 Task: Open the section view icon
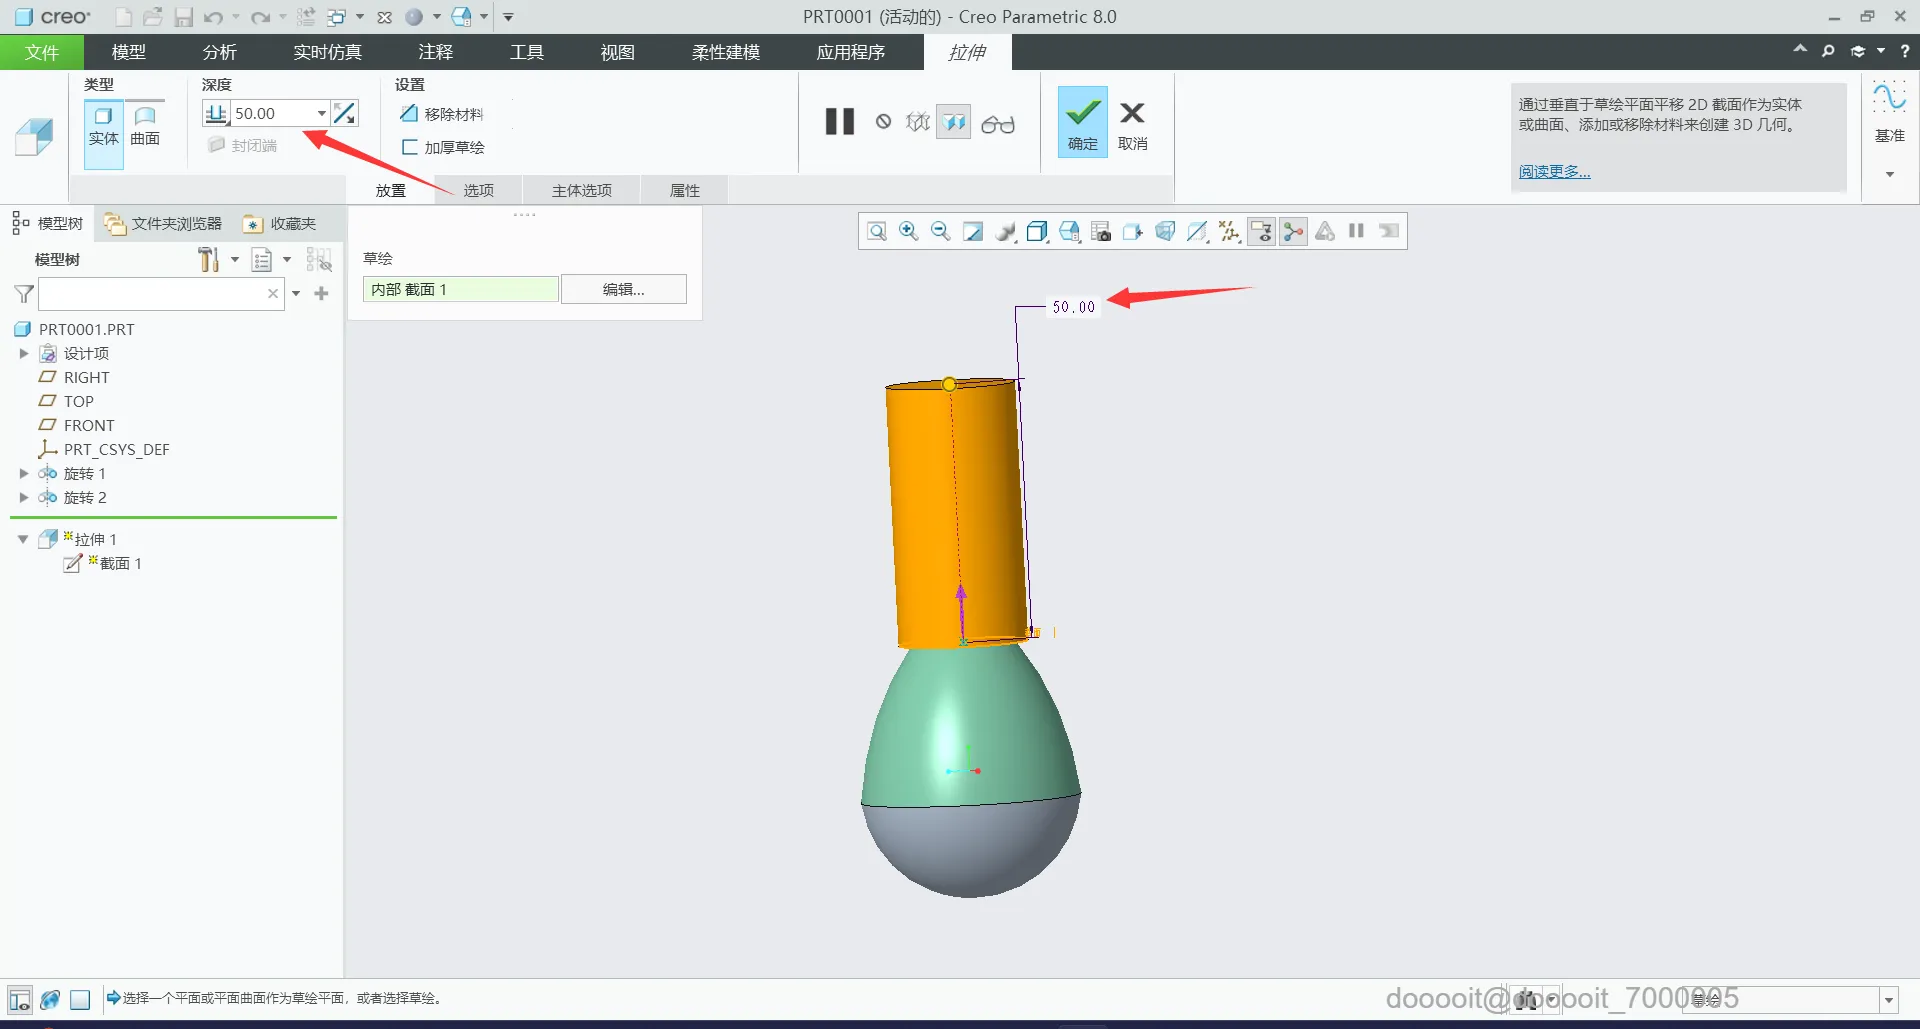1197,232
